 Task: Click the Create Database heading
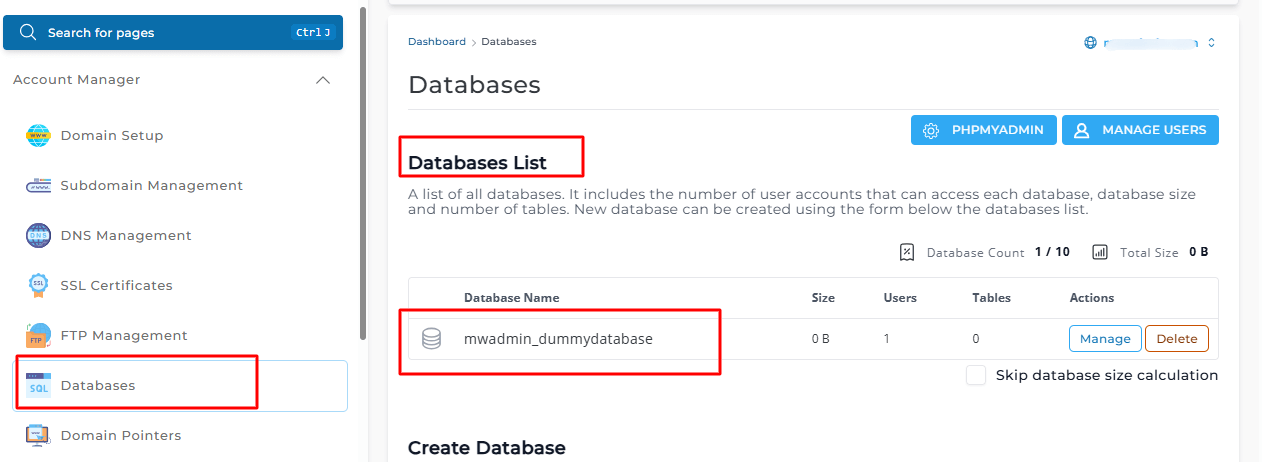(487, 448)
